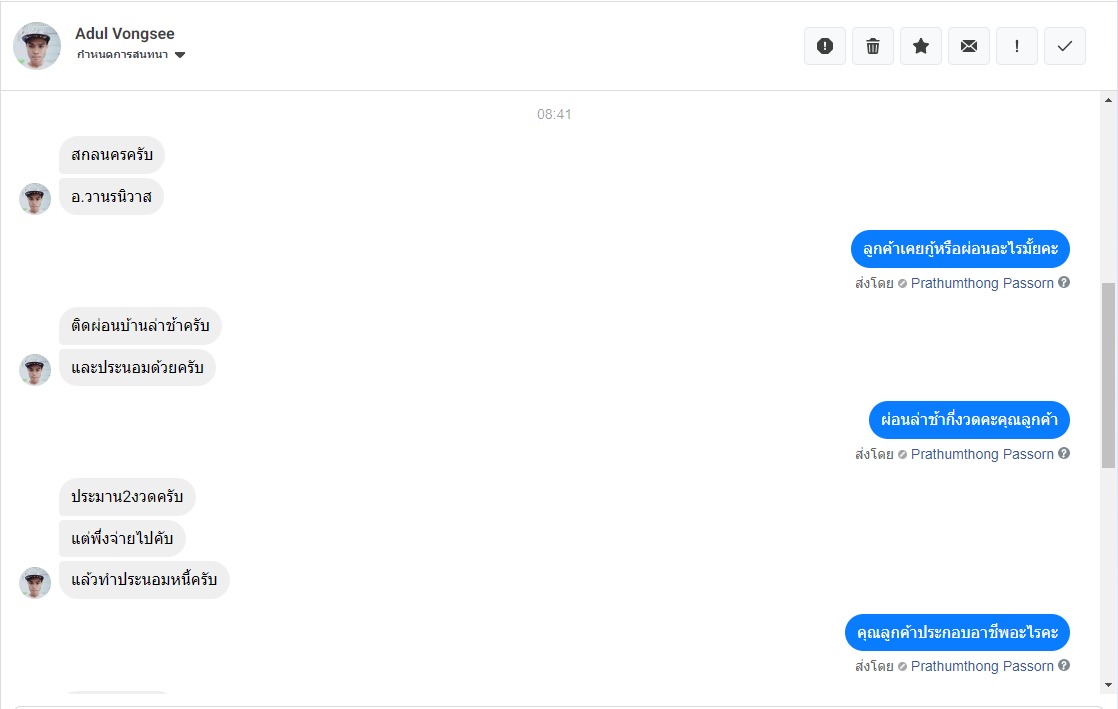This screenshot has width=1118, height=709.
Task: Open Prathumthong Passorn link under ลูกค้าเคยกู้หรือผ่อนอะไรมั้ยคะ
Action: (982, 283)
